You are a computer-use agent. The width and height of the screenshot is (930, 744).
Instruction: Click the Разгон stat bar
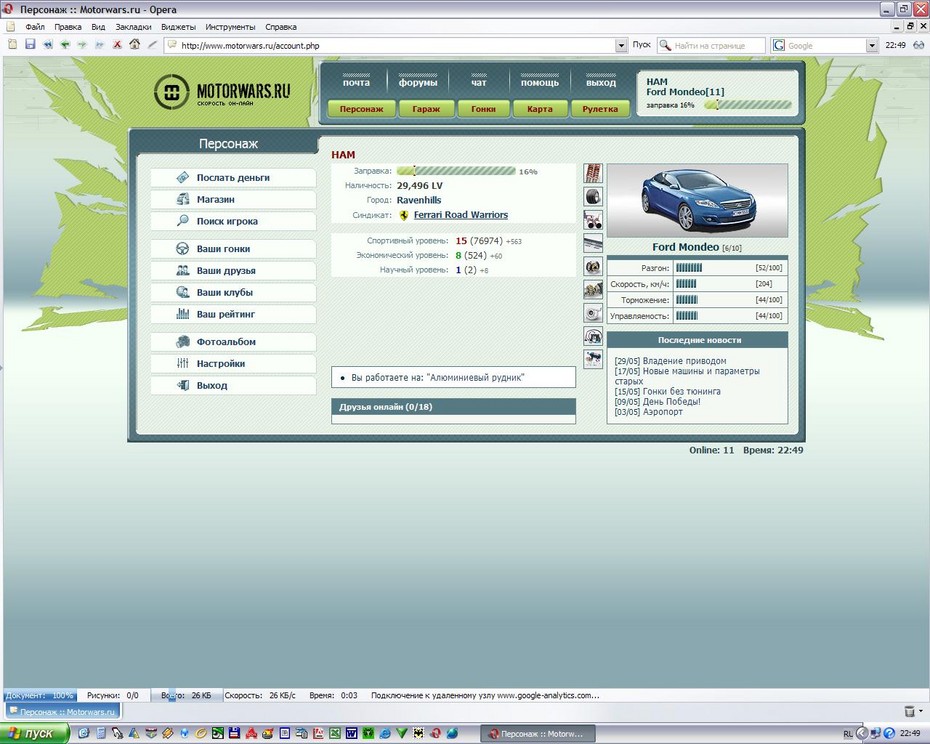pos(689,268)
